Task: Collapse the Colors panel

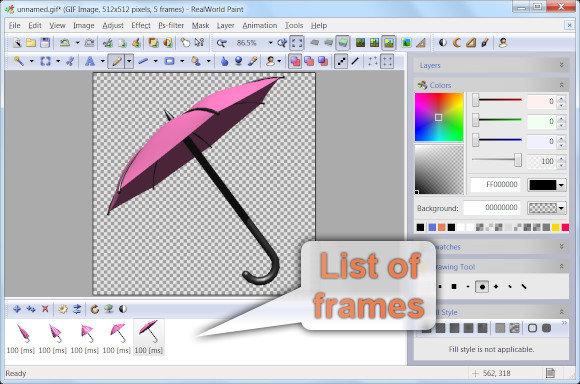Action: coord(562,85)
